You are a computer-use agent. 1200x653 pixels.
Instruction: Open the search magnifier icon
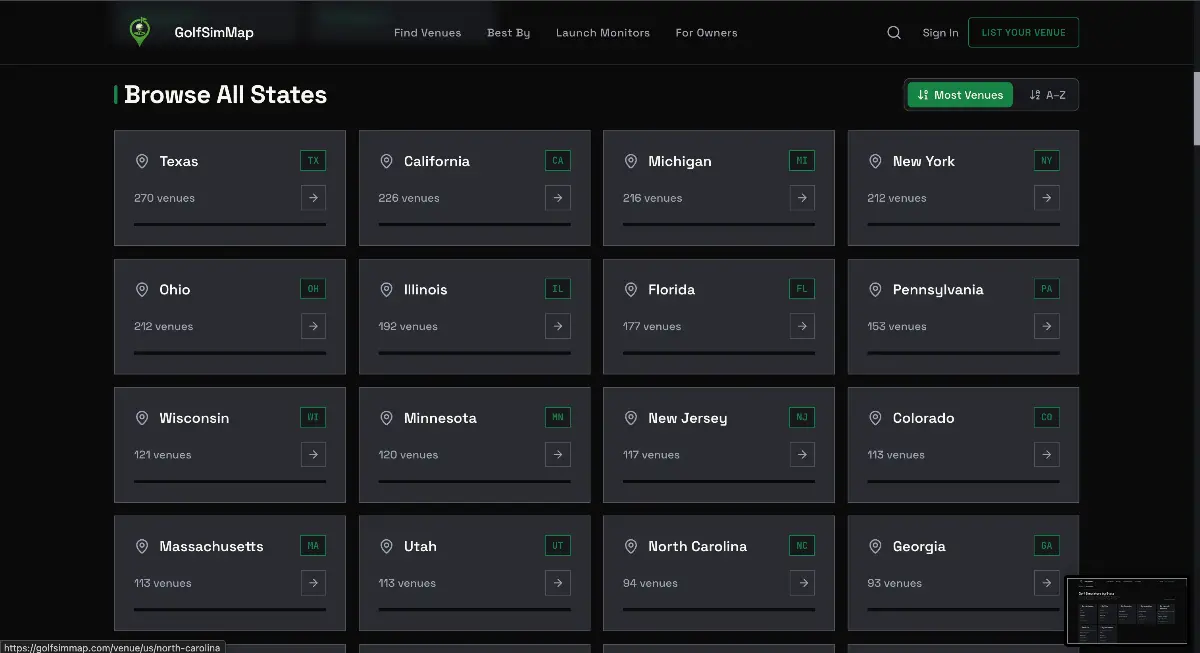point(894,32)
